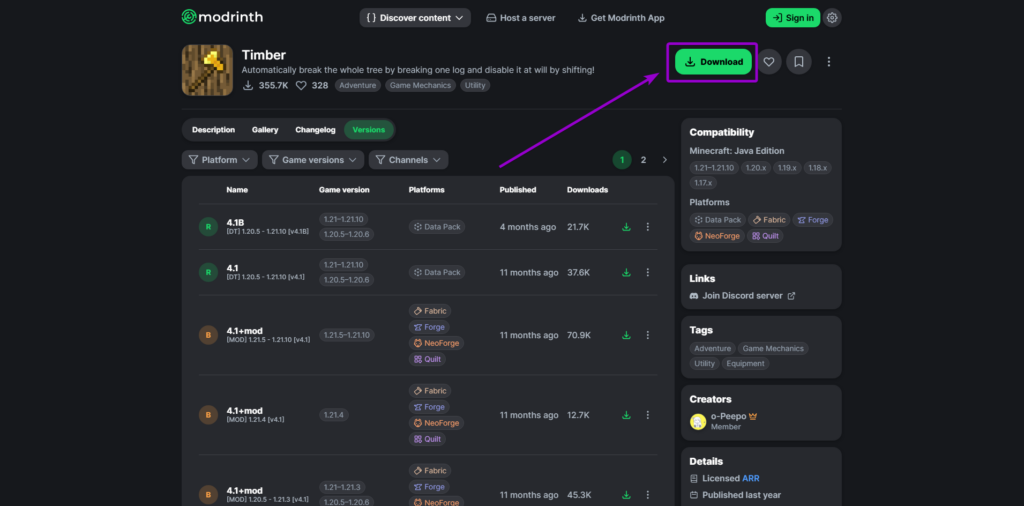Viewport: 1024px width, 506px height.
Task: Download version 4.1B via its green arrow icon
Action: [x=626, y=227]
